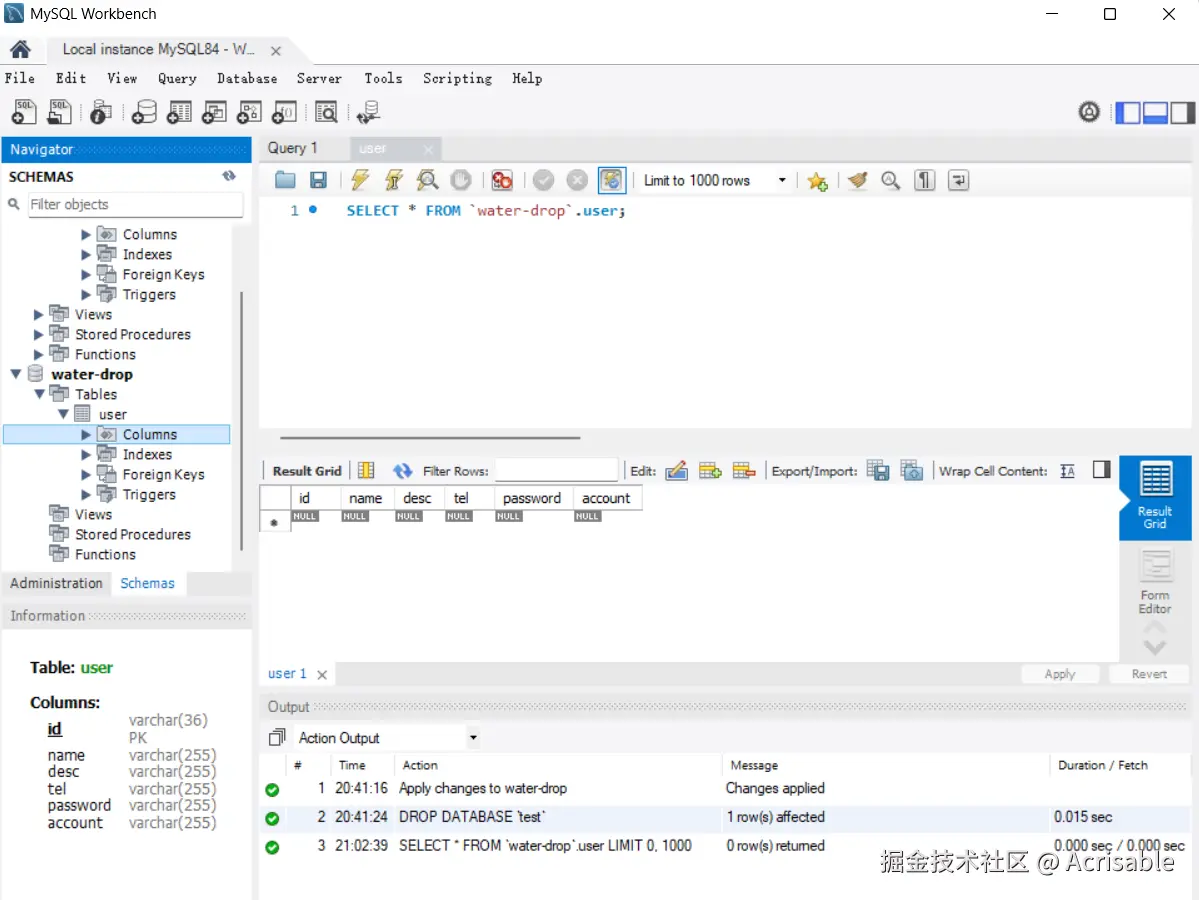Toggle auto-commit mode button

612,180
